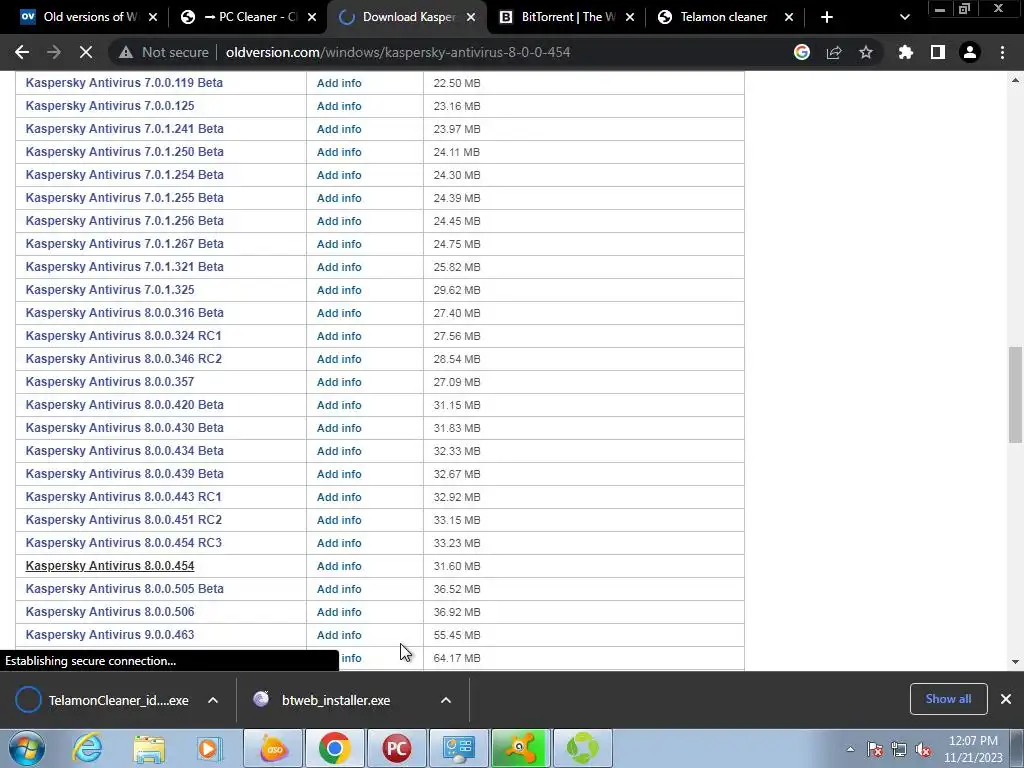This screenshot has height=768, width=1024.
Task: Open the Avast taskbar app
Action: 520,748
